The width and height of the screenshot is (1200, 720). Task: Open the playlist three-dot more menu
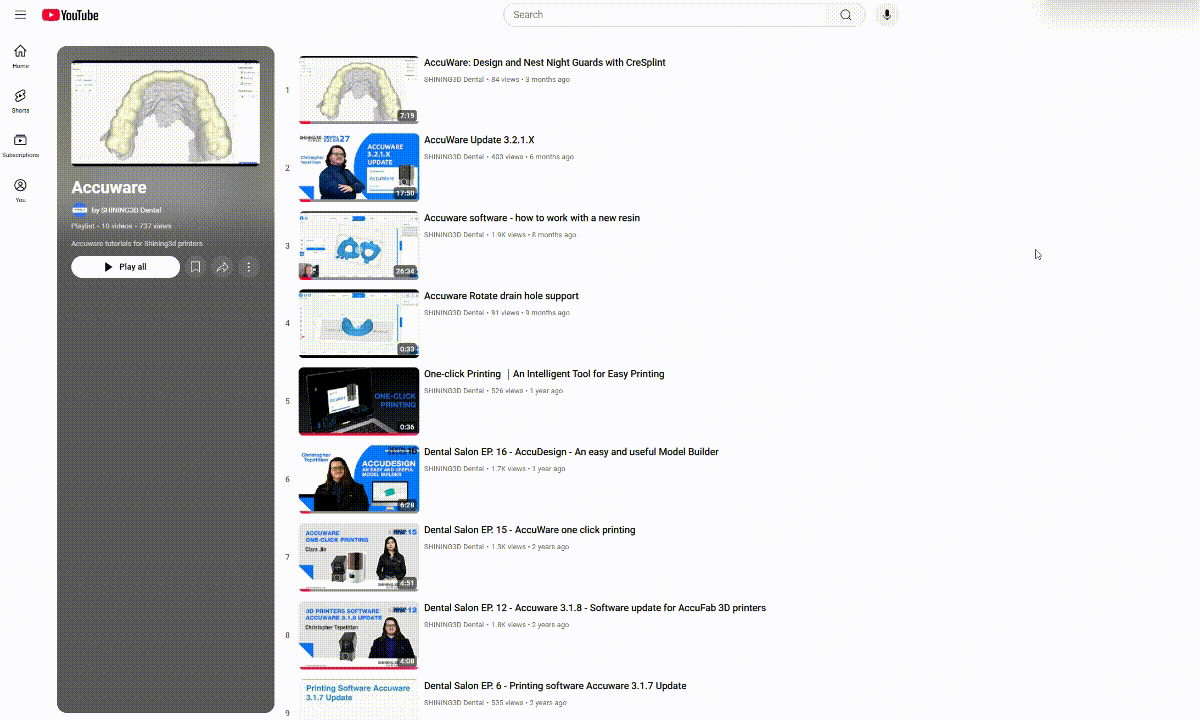tap(249, 267)
